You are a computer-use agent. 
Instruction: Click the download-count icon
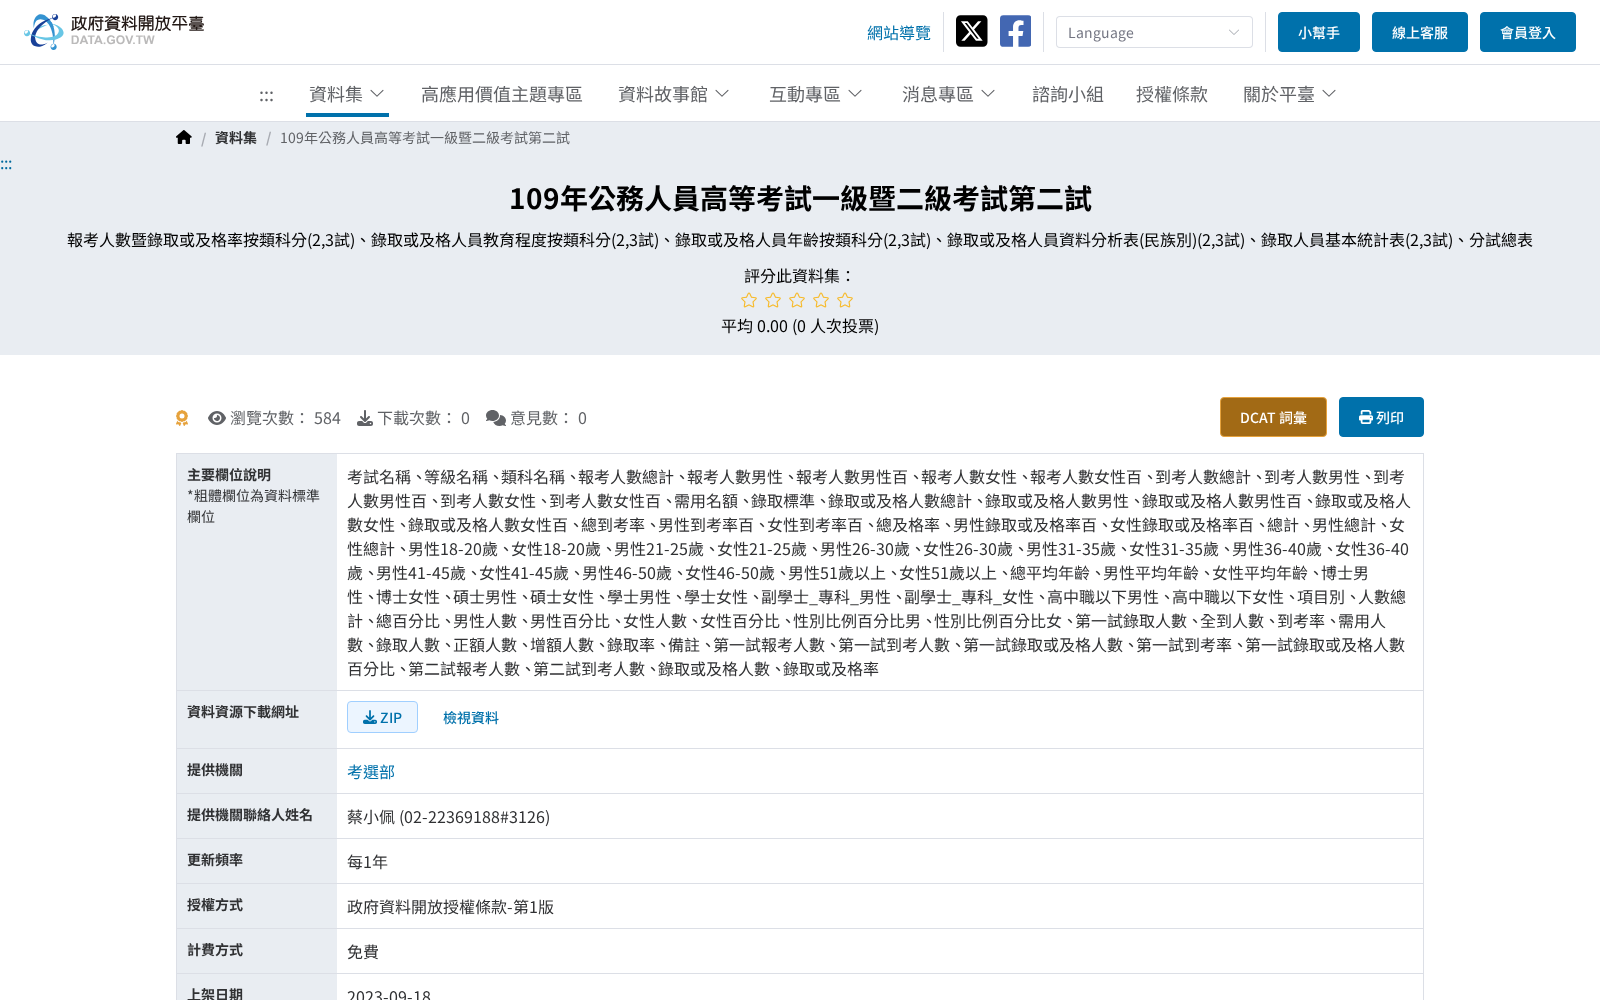(x=365, y=418)
